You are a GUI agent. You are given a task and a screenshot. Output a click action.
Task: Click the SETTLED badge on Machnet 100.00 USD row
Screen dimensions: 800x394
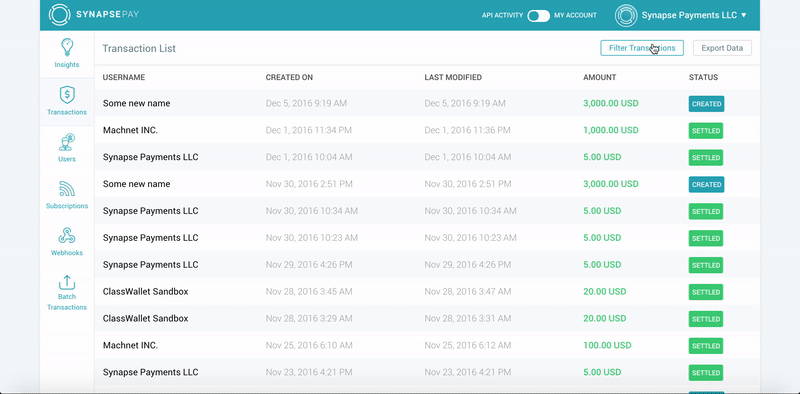click(x=706, y=346)
